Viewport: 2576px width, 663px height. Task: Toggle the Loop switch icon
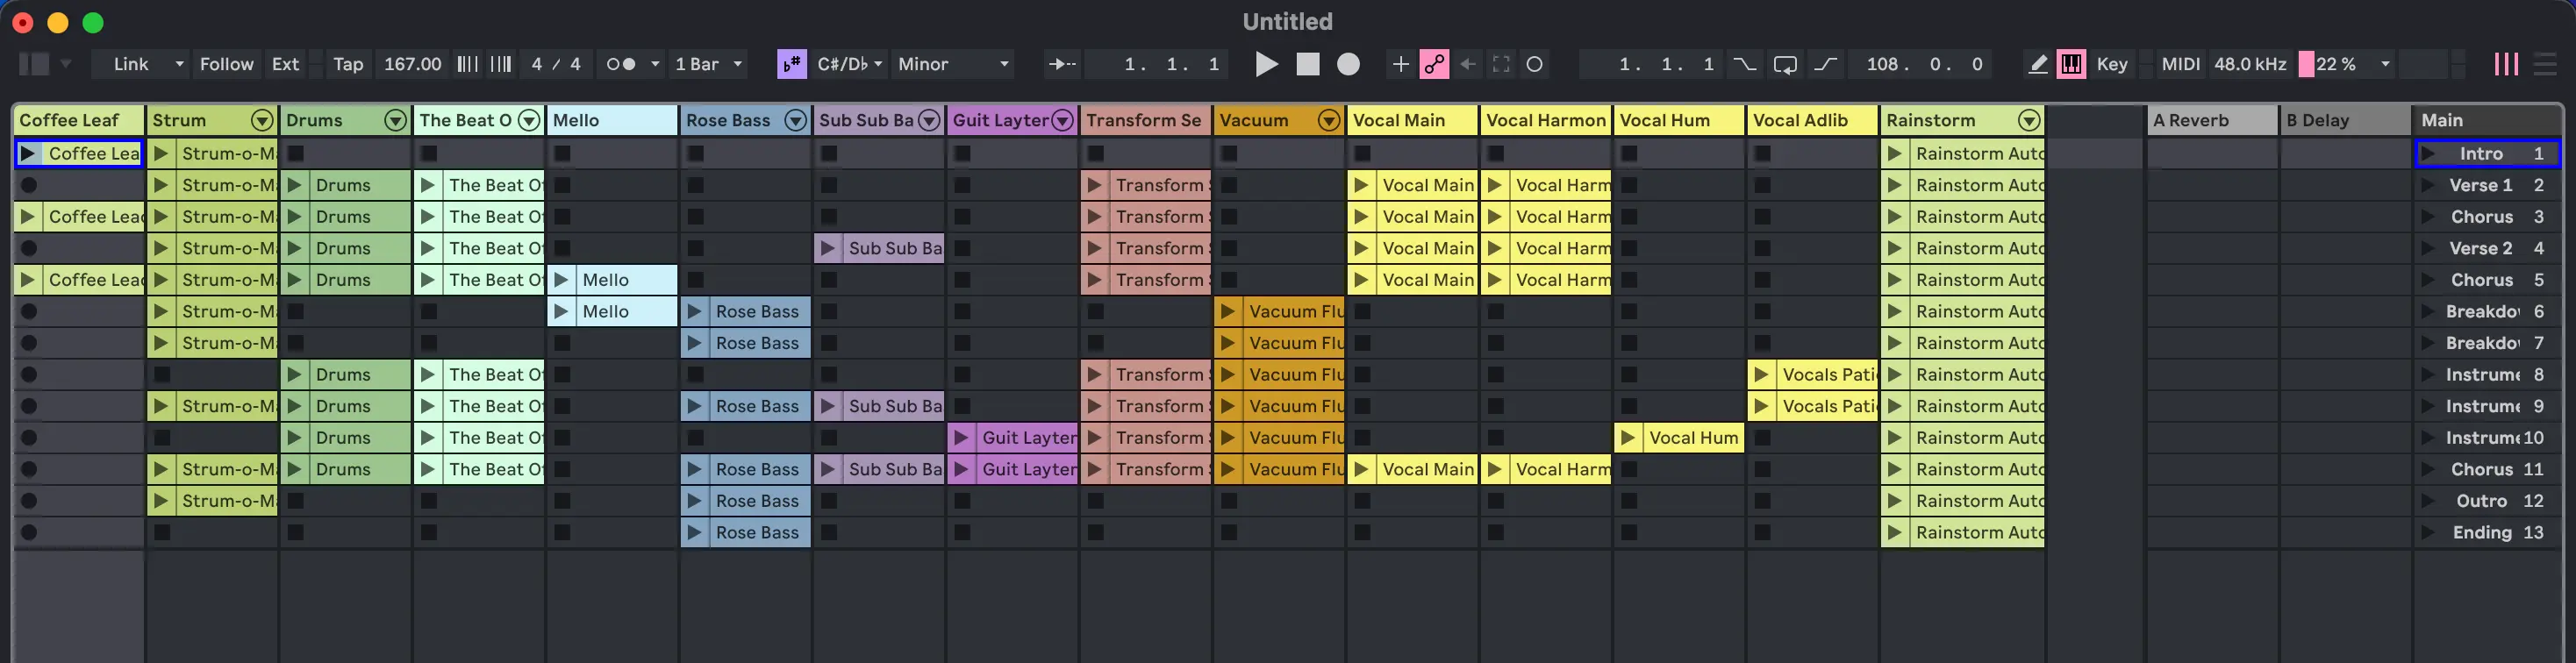[1785, 64]
